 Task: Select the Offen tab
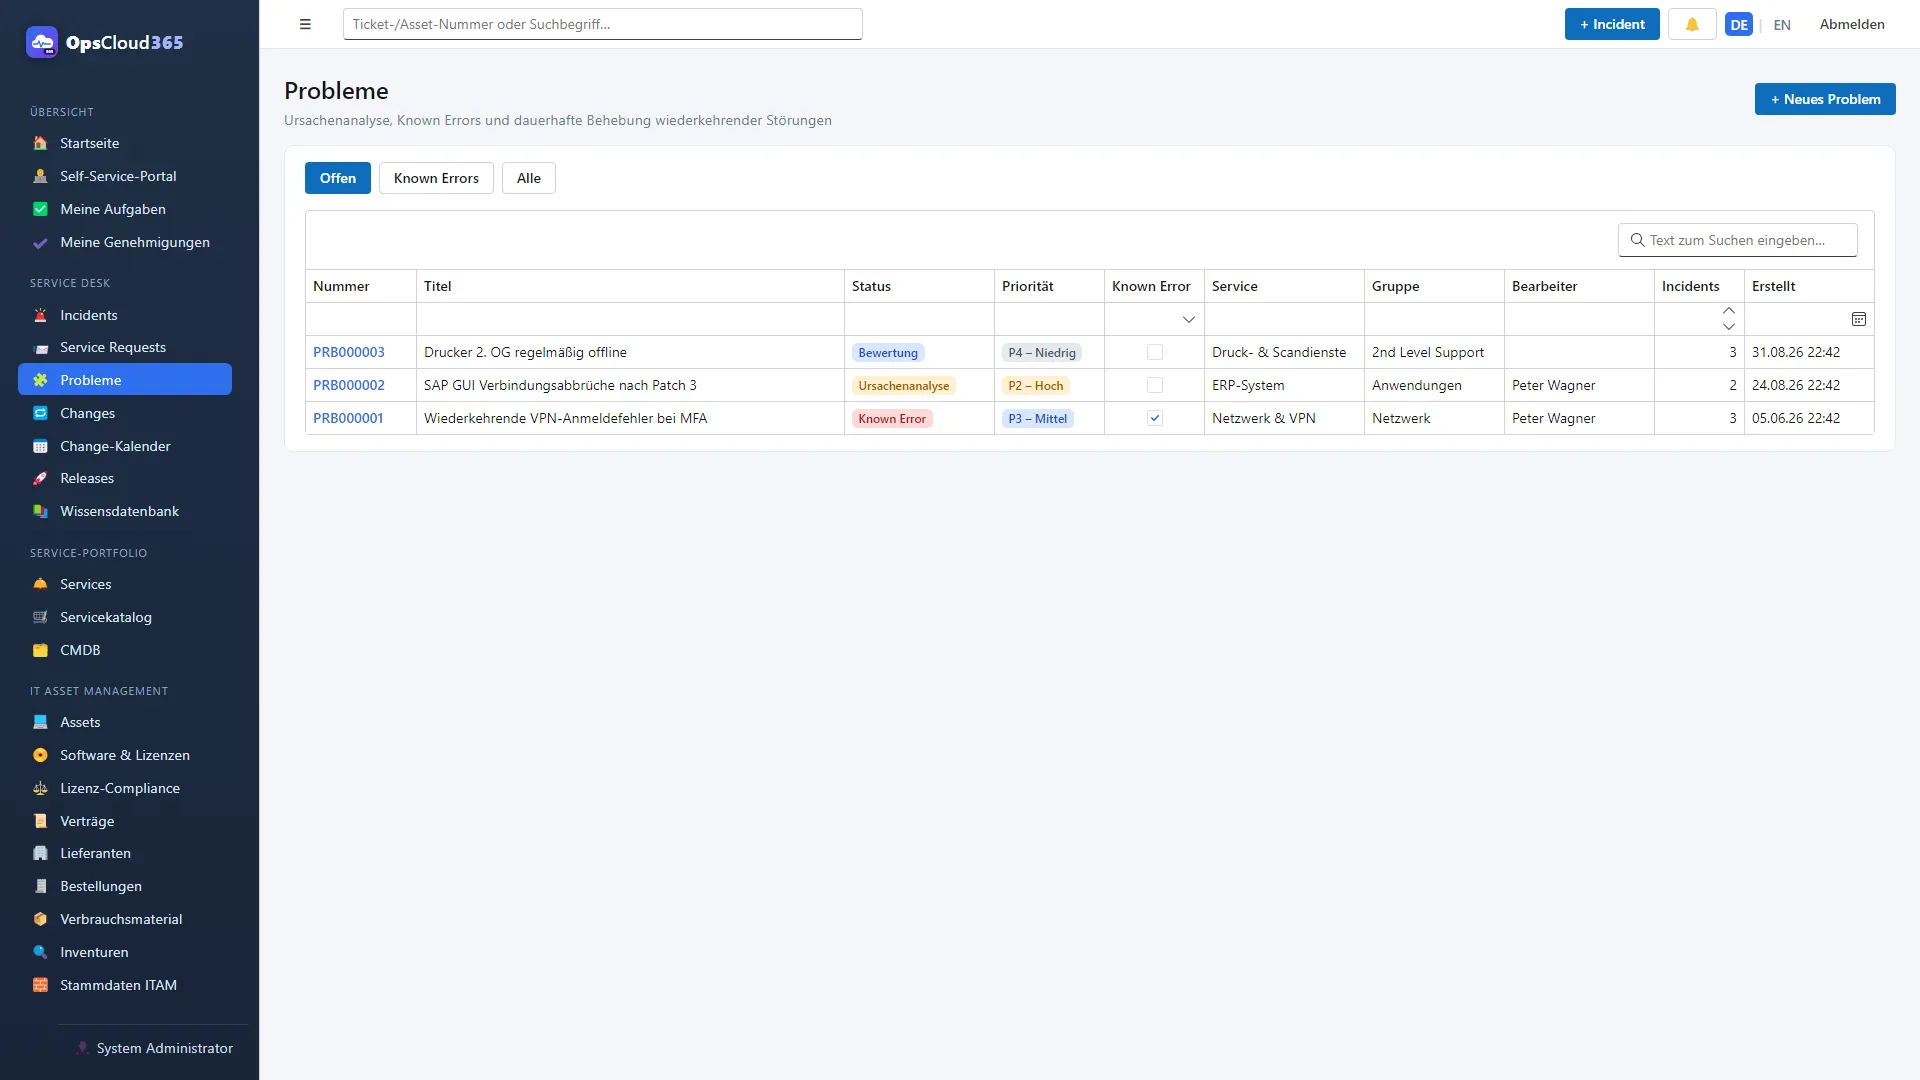pyautogui.click(x=338, y=178)
